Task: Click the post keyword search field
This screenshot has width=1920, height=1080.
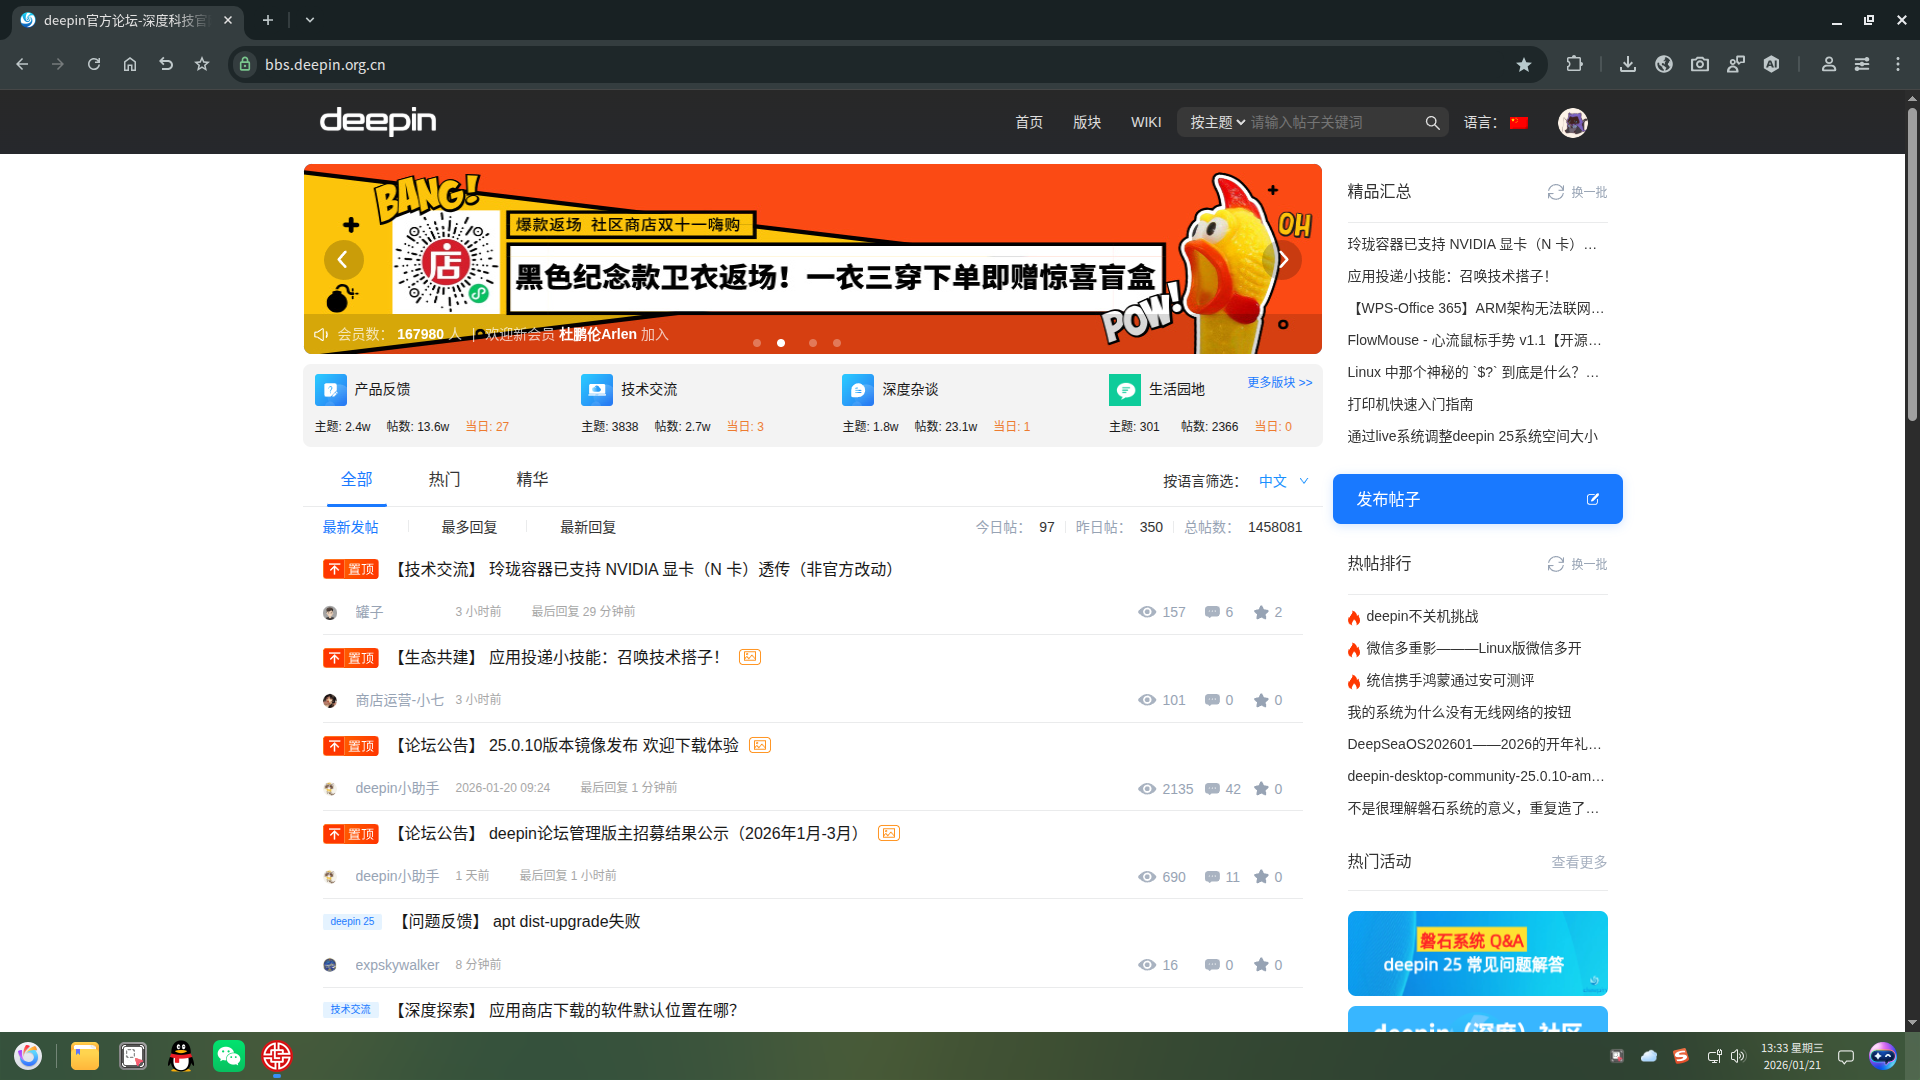Action: 1335,123
